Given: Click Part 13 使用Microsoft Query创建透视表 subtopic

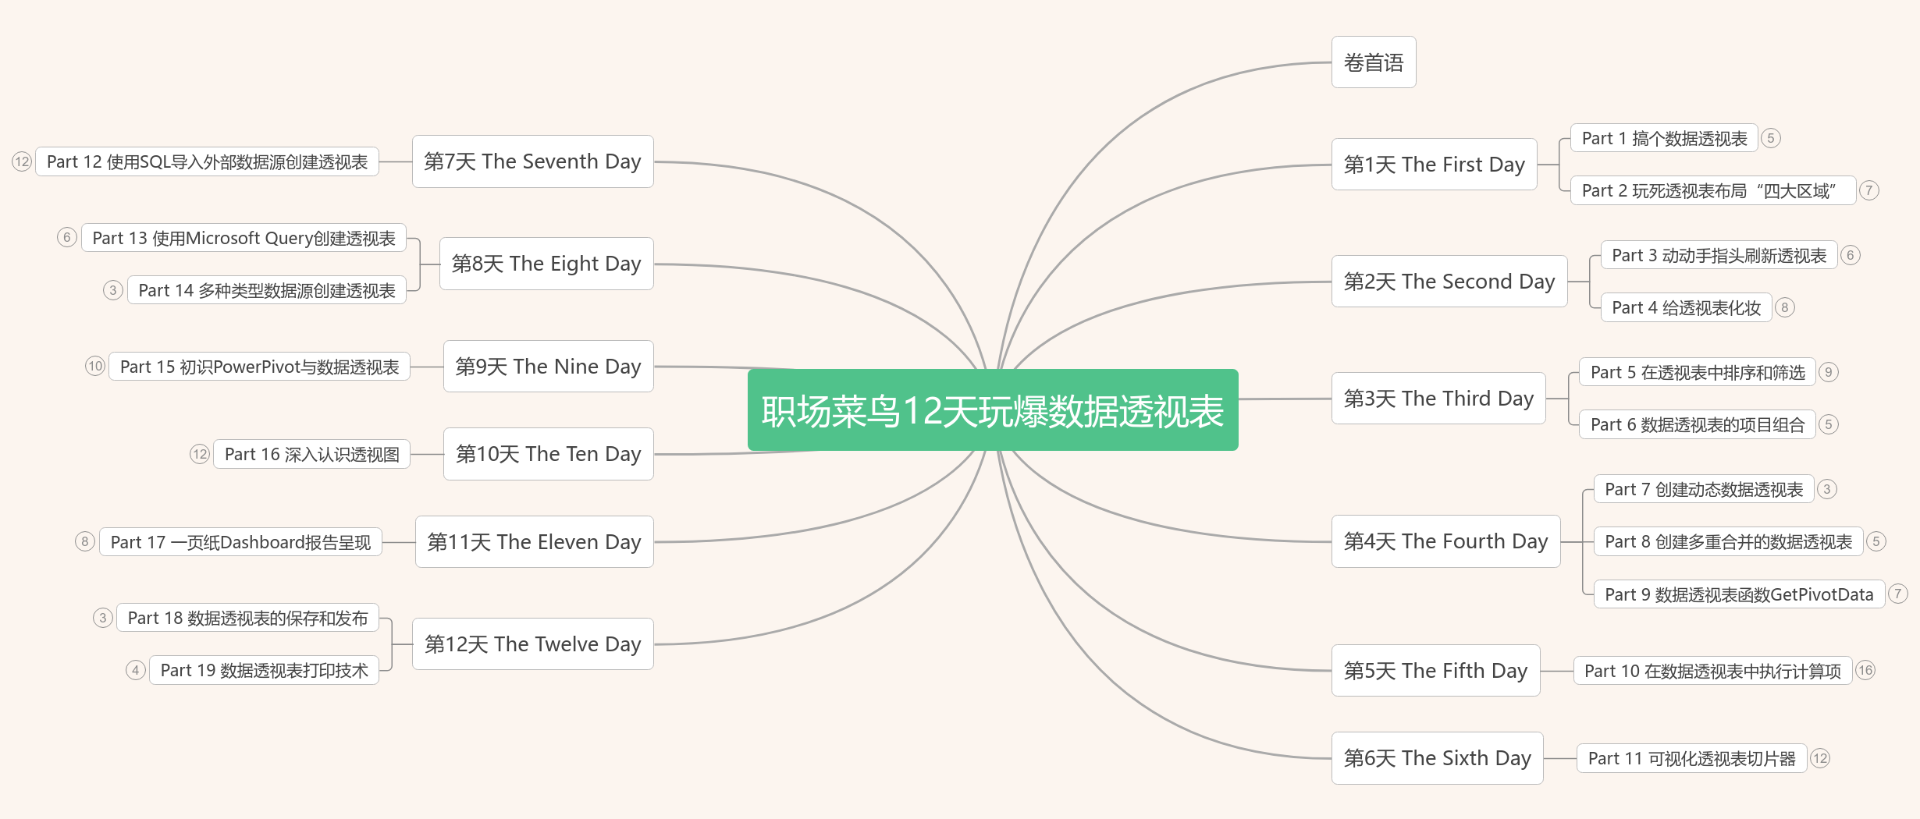Looking at the screenshot, I should point(243,238).
